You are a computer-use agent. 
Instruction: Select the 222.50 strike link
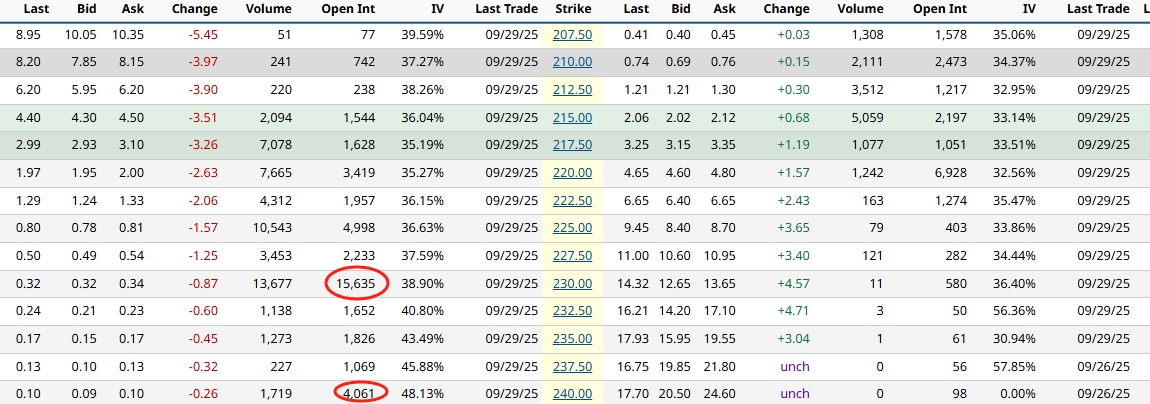(x=572, y=201)
